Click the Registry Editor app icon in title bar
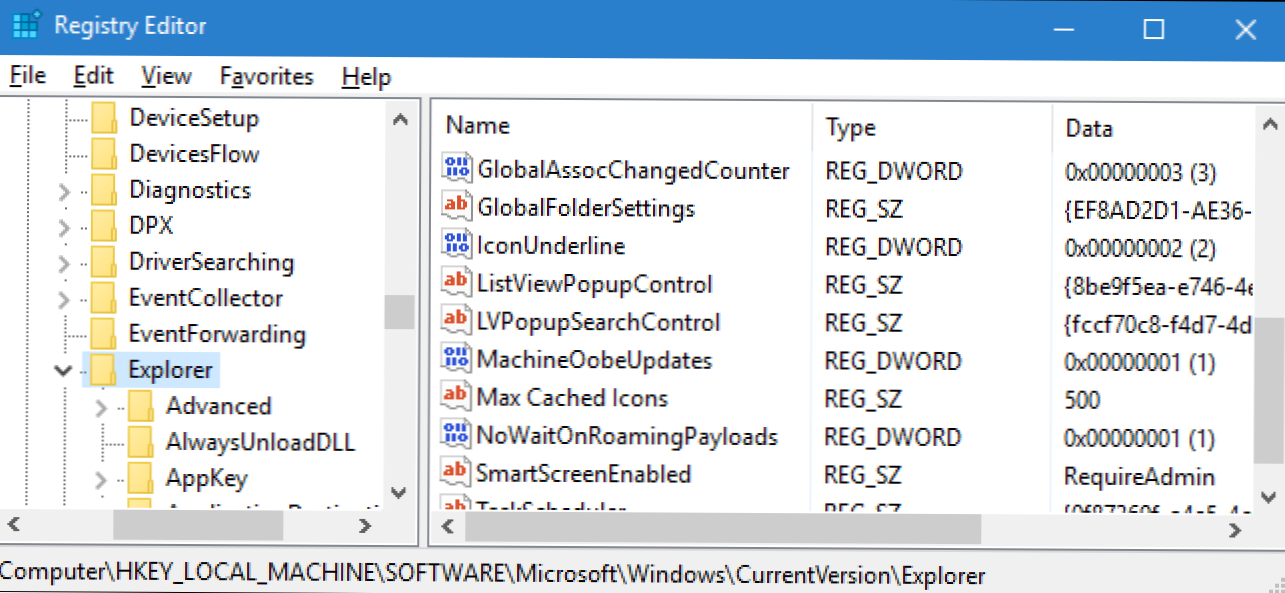1285x593 pixels. [25, 27]
